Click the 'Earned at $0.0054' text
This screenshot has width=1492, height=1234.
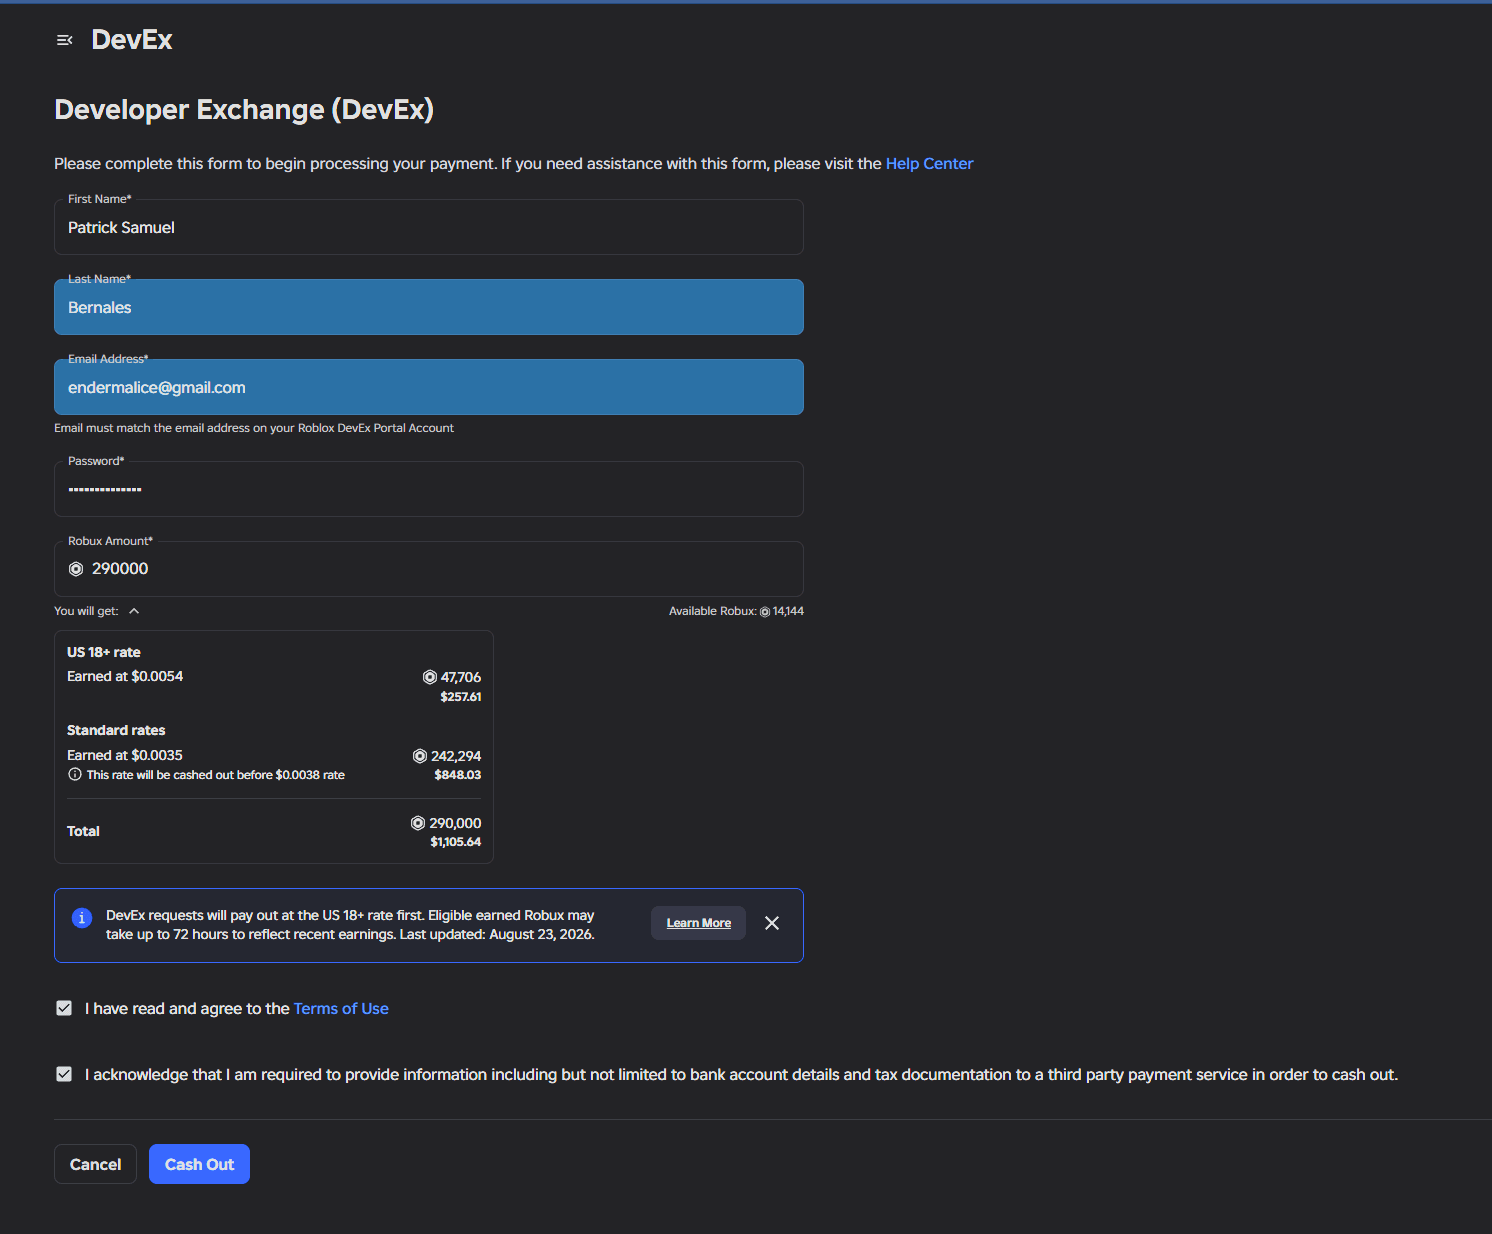tap(125, 677)
